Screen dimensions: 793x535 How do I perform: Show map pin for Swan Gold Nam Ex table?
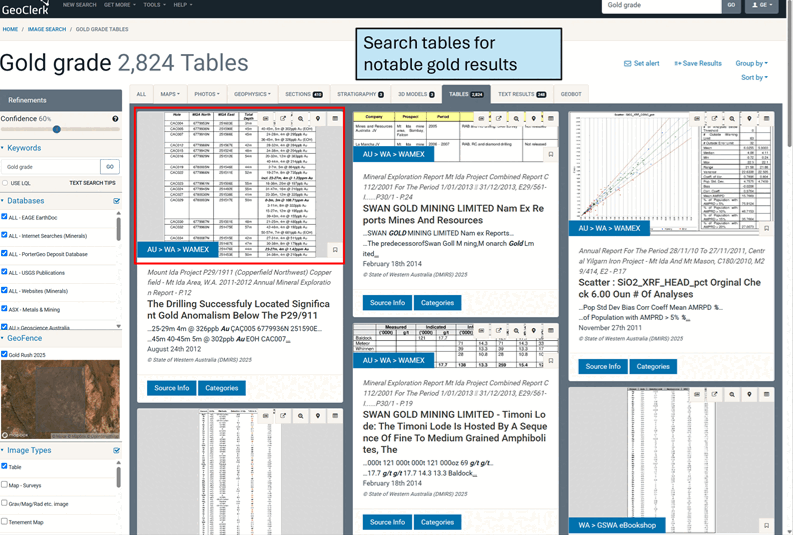[x=533, y=118]
